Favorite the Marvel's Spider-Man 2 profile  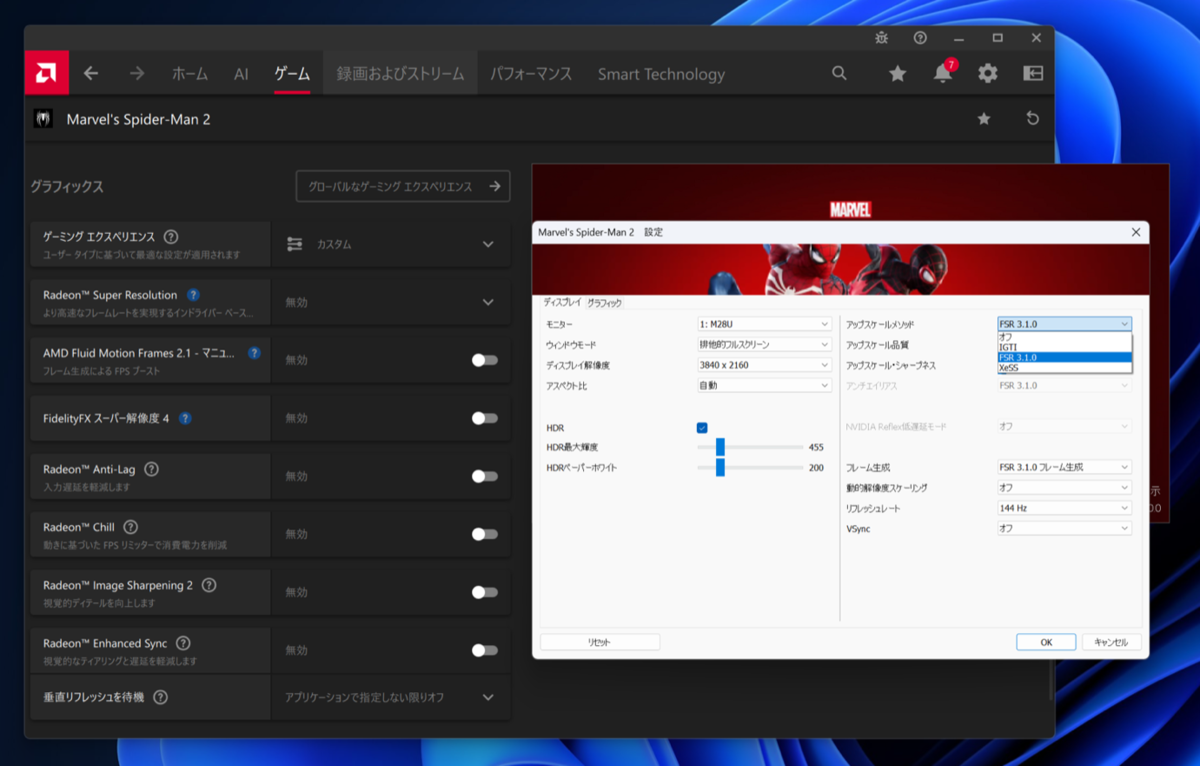point(984,119)
